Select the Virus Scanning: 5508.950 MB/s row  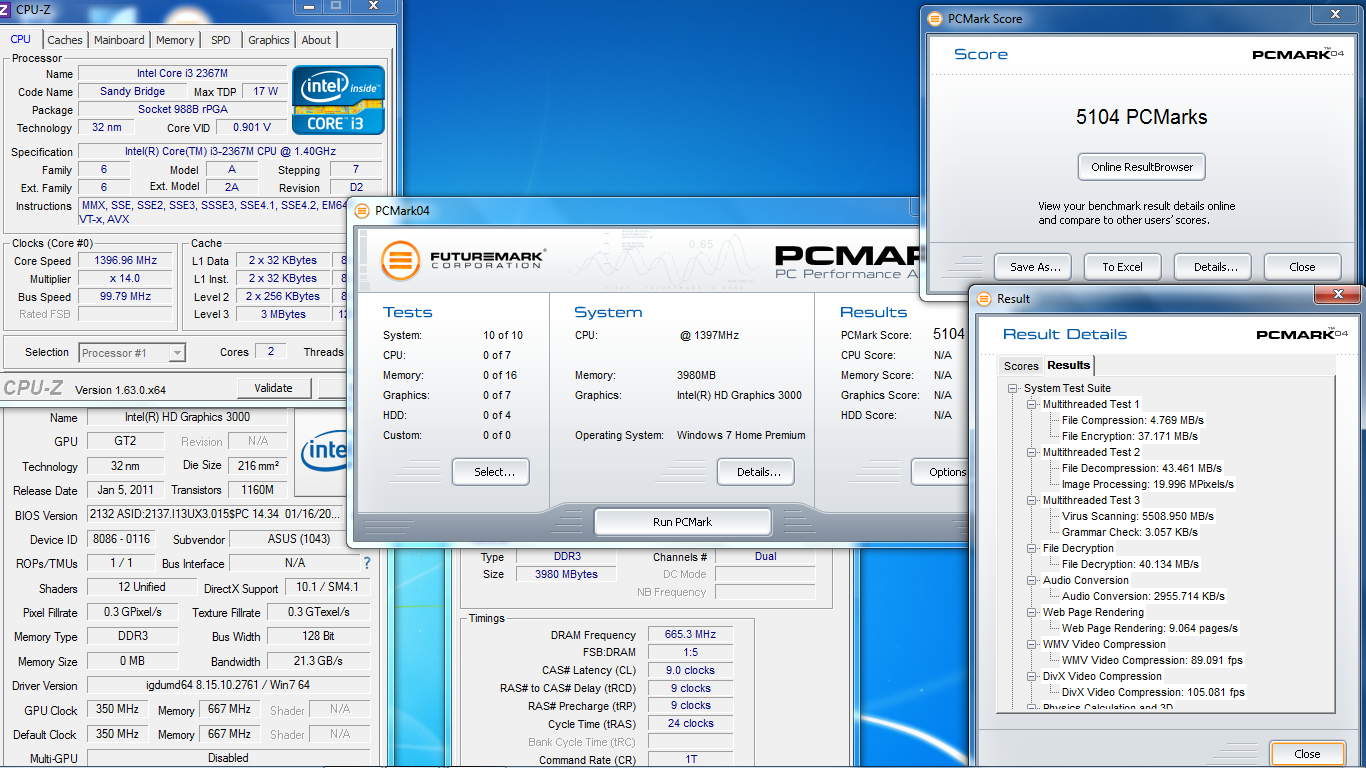(1138, 516)
